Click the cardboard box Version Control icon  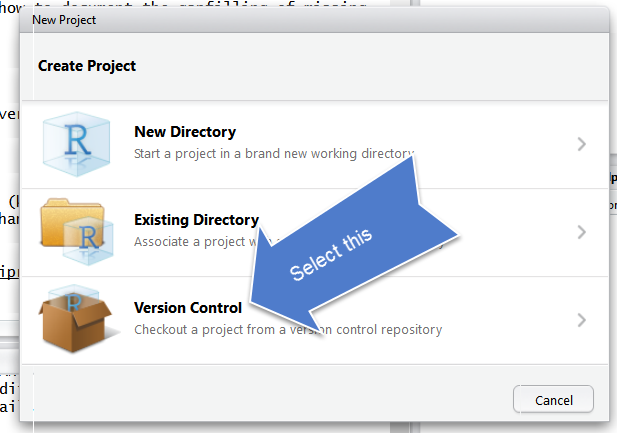coord(76,318)
